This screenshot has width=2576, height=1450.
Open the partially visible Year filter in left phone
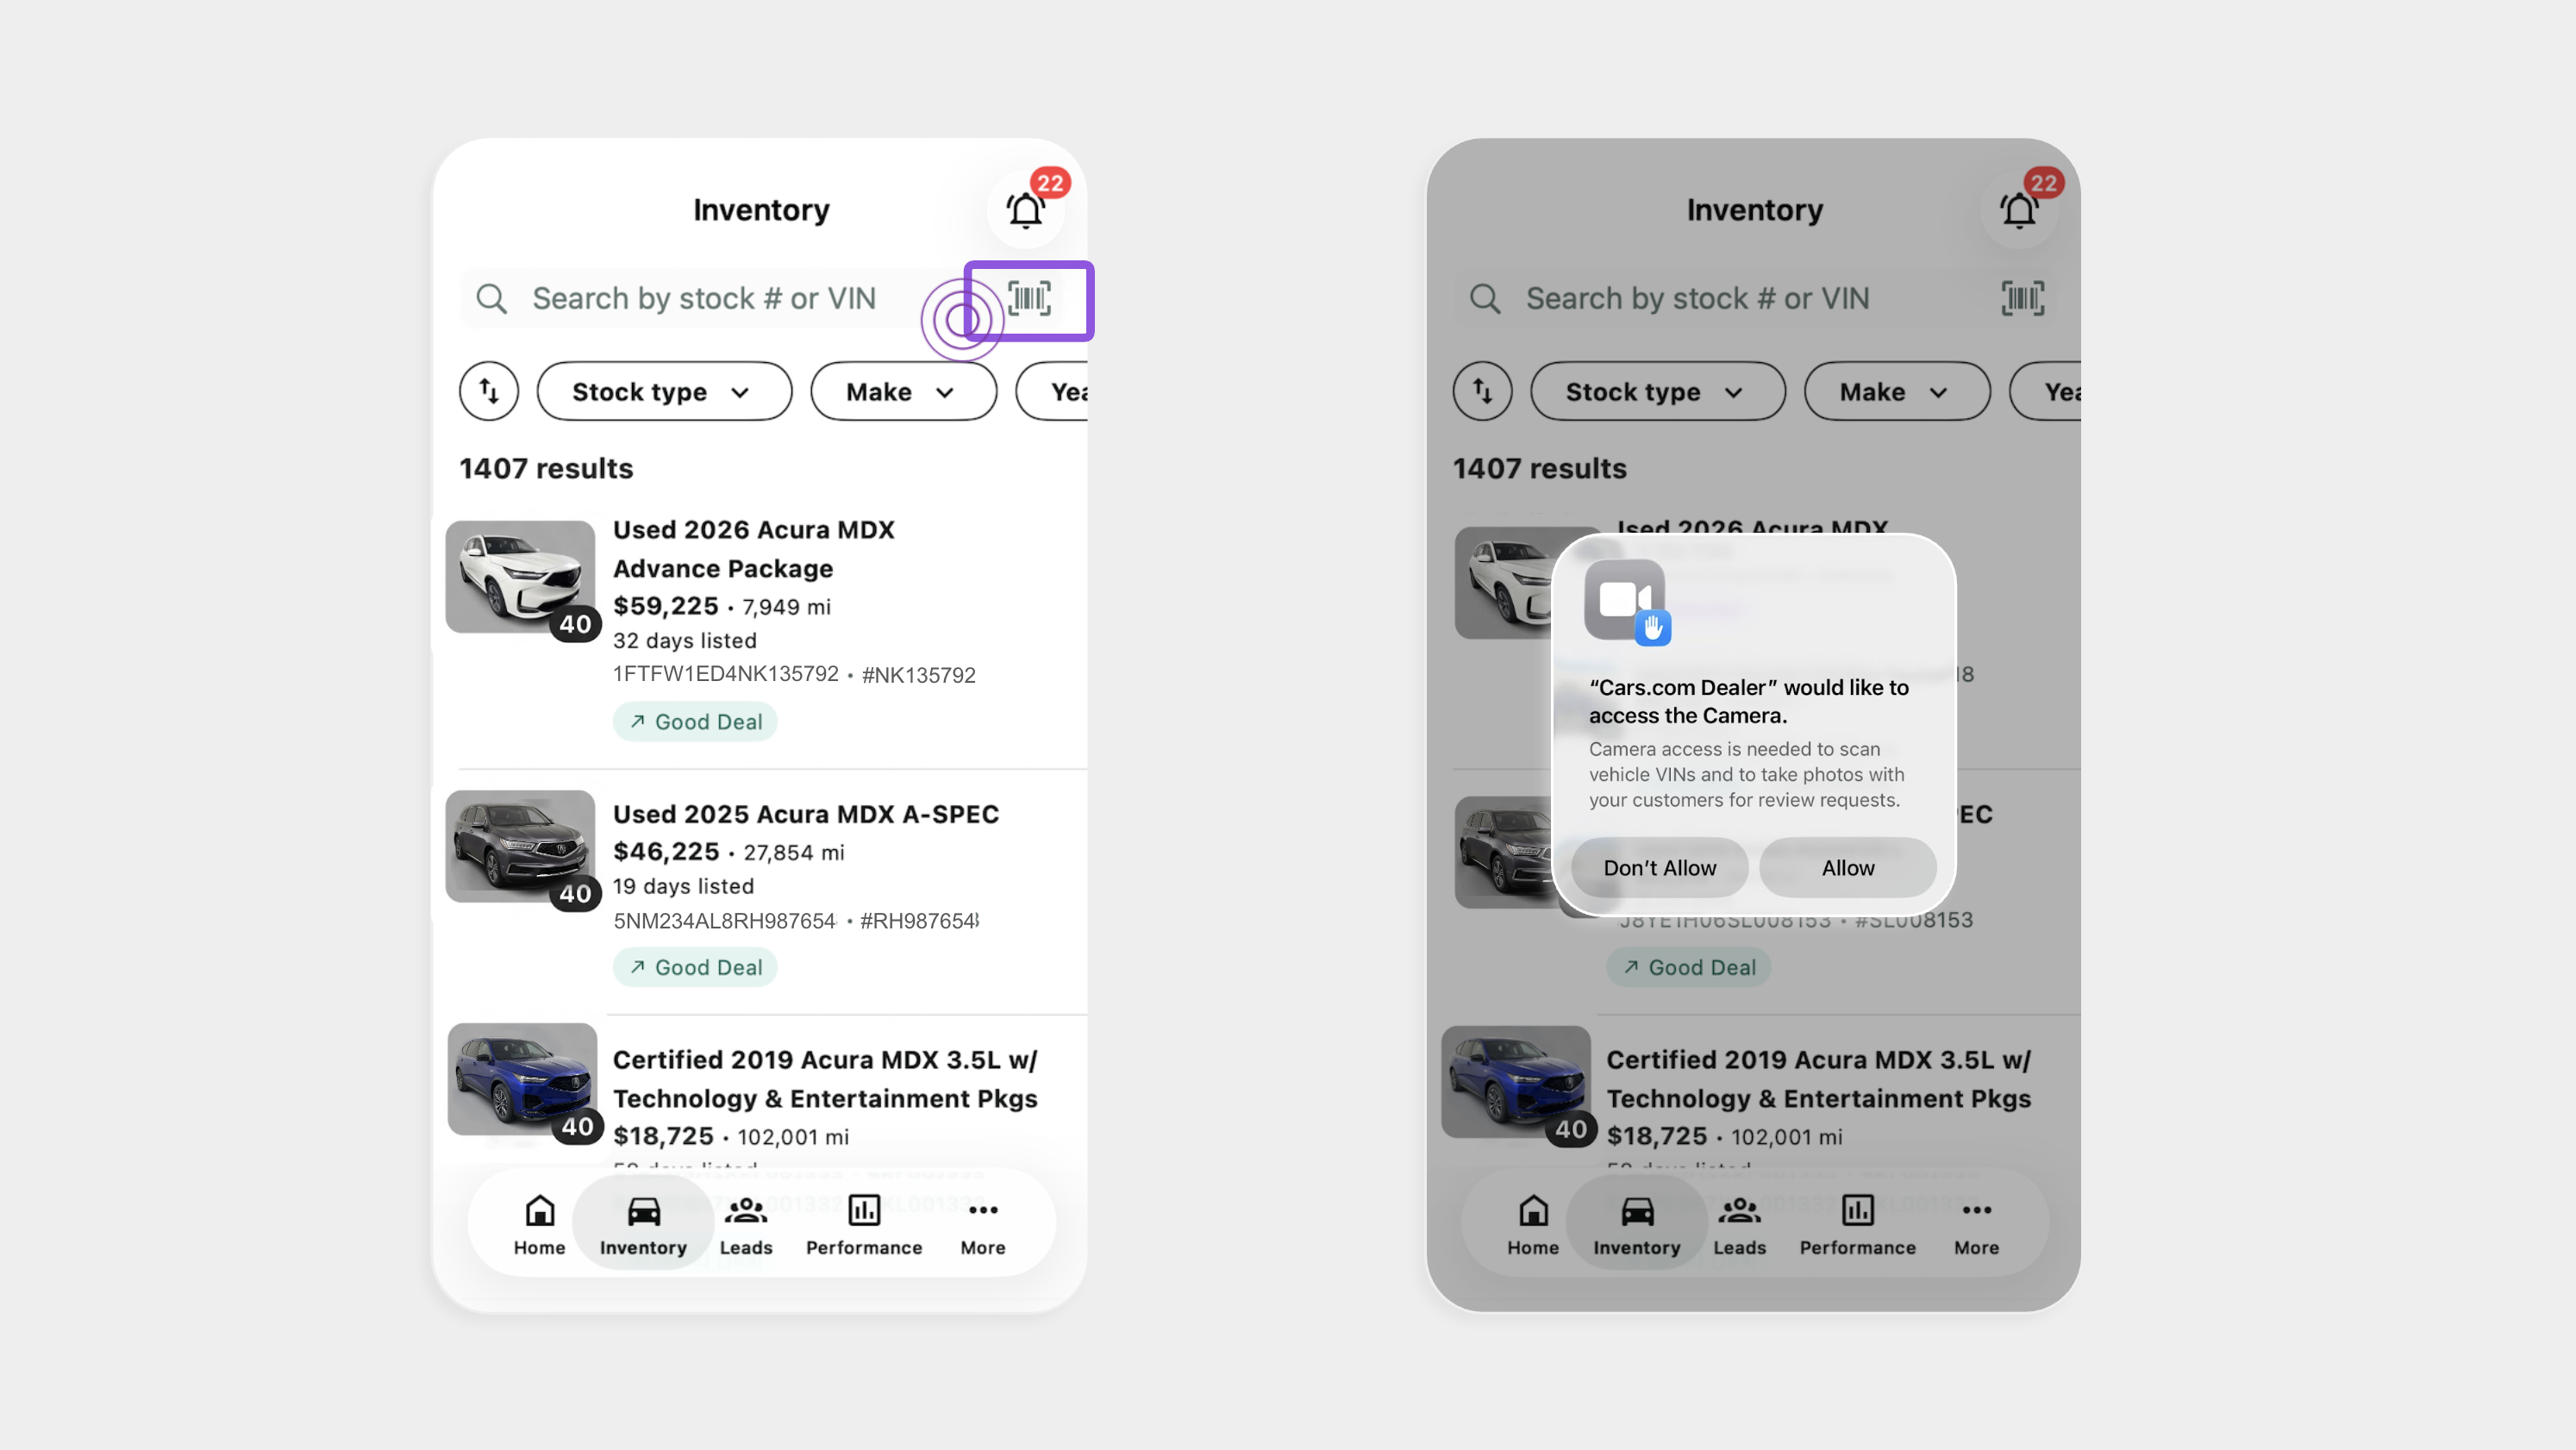point(1052,391)
